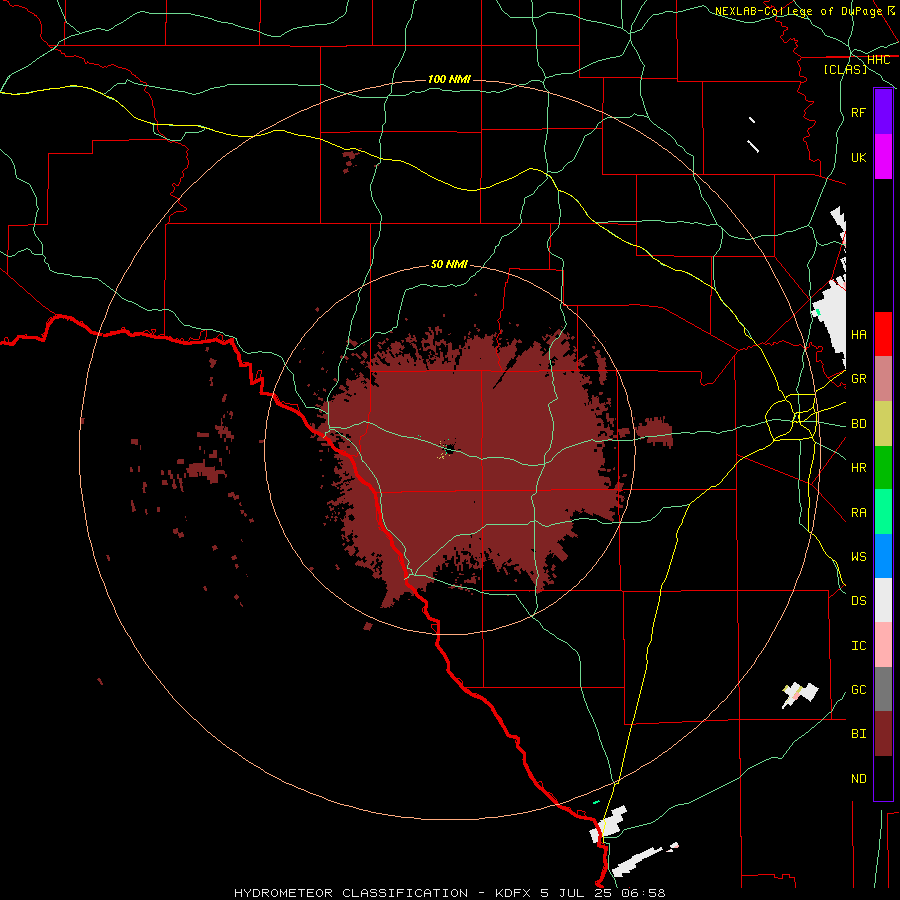Click the white echo patch at bottom border crossing
This screenshot has height=900, width=900.
coord(608,824)
